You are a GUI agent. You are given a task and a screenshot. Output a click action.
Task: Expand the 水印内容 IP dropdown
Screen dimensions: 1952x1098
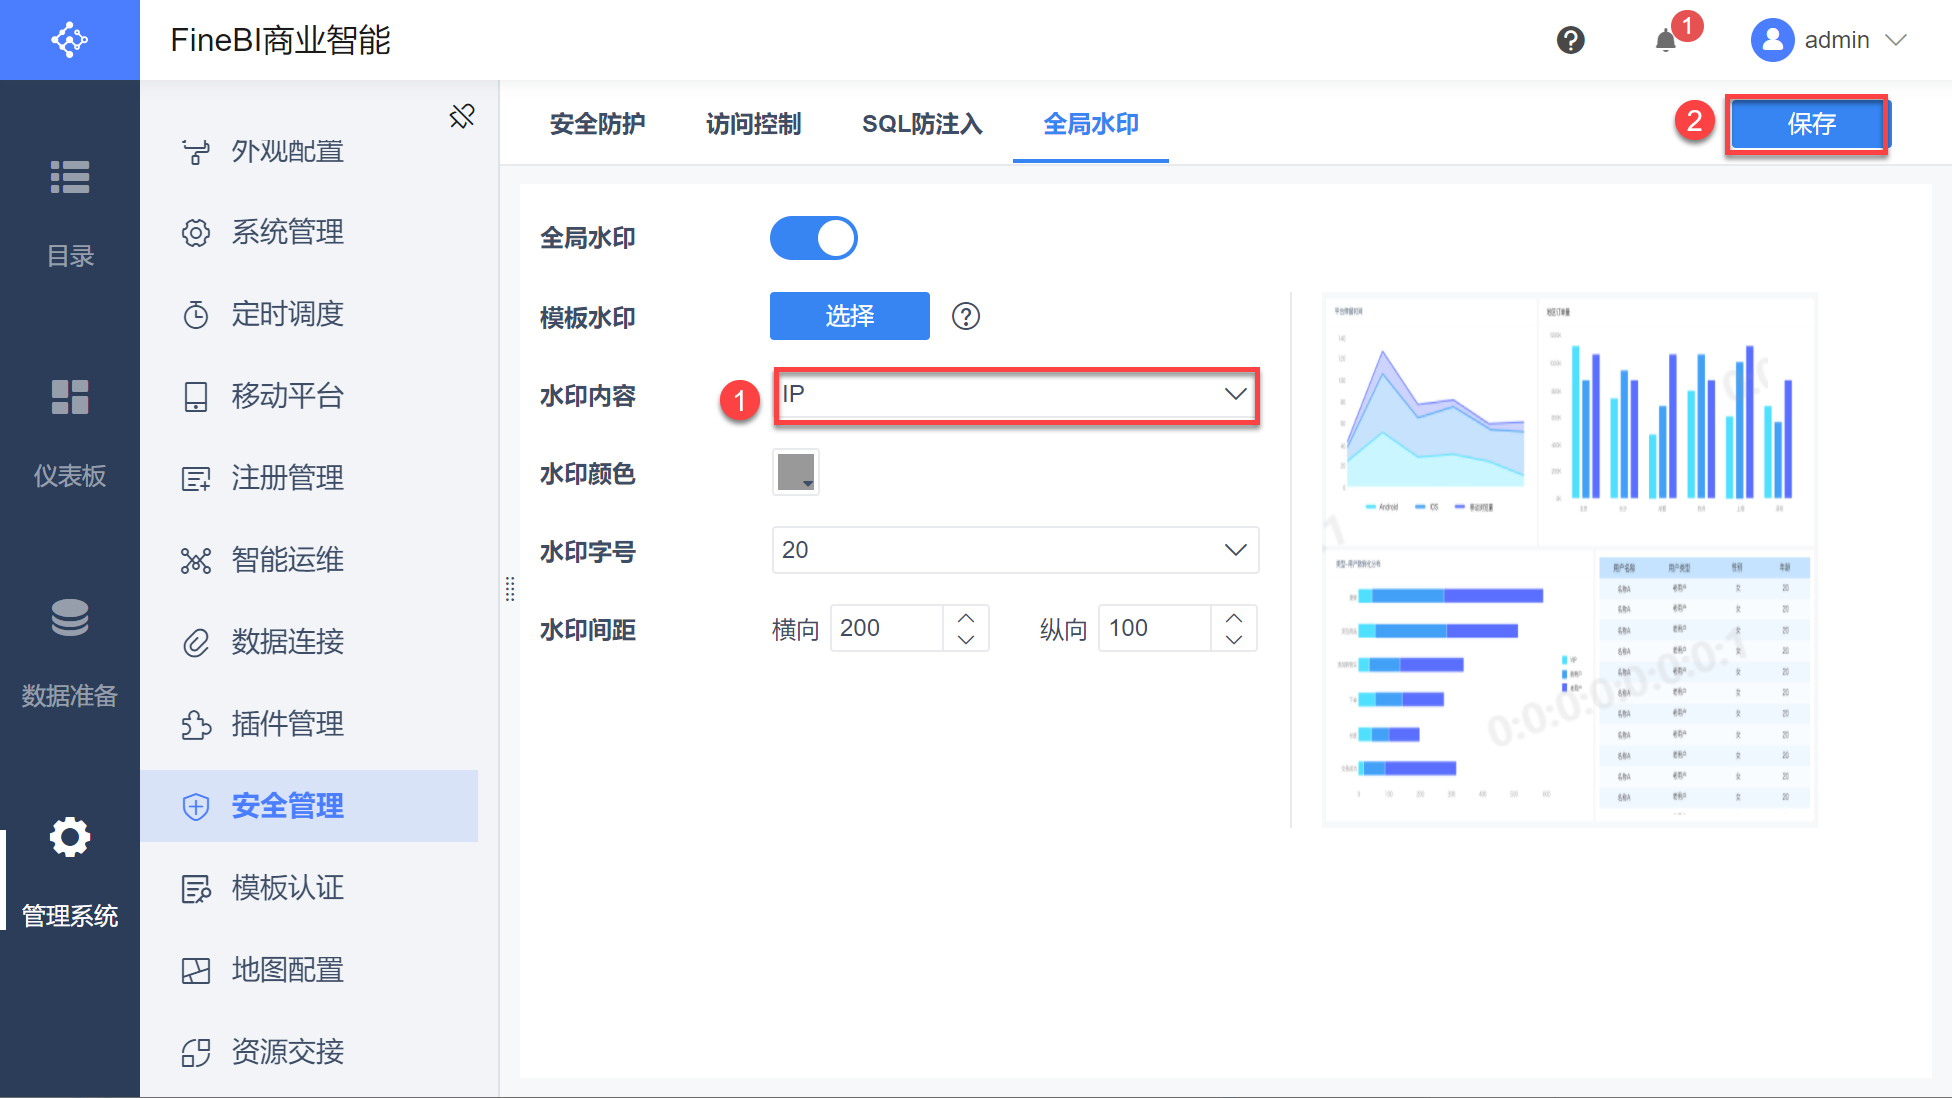(x=1015, y=395)
